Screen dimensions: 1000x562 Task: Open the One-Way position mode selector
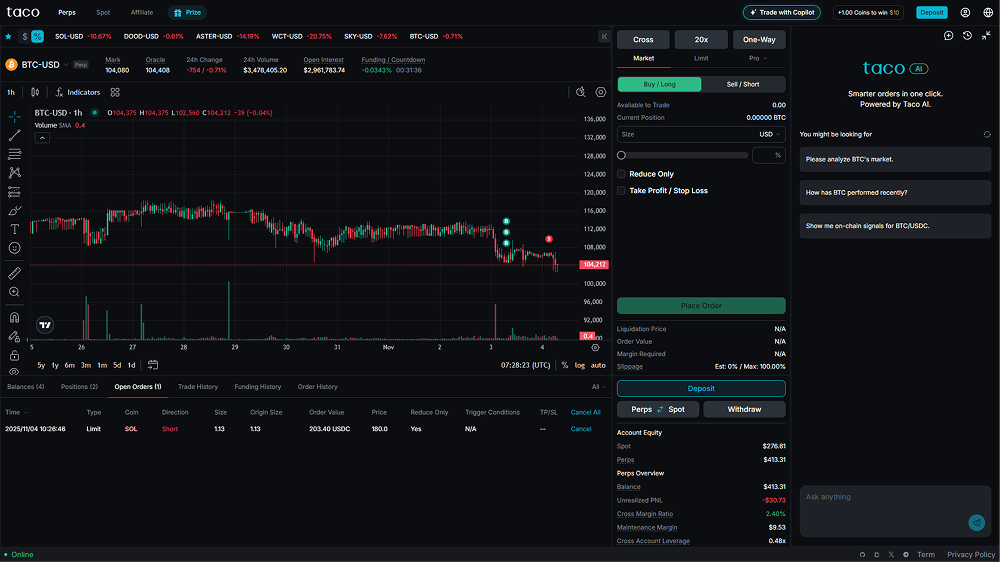tap(759, 40)
